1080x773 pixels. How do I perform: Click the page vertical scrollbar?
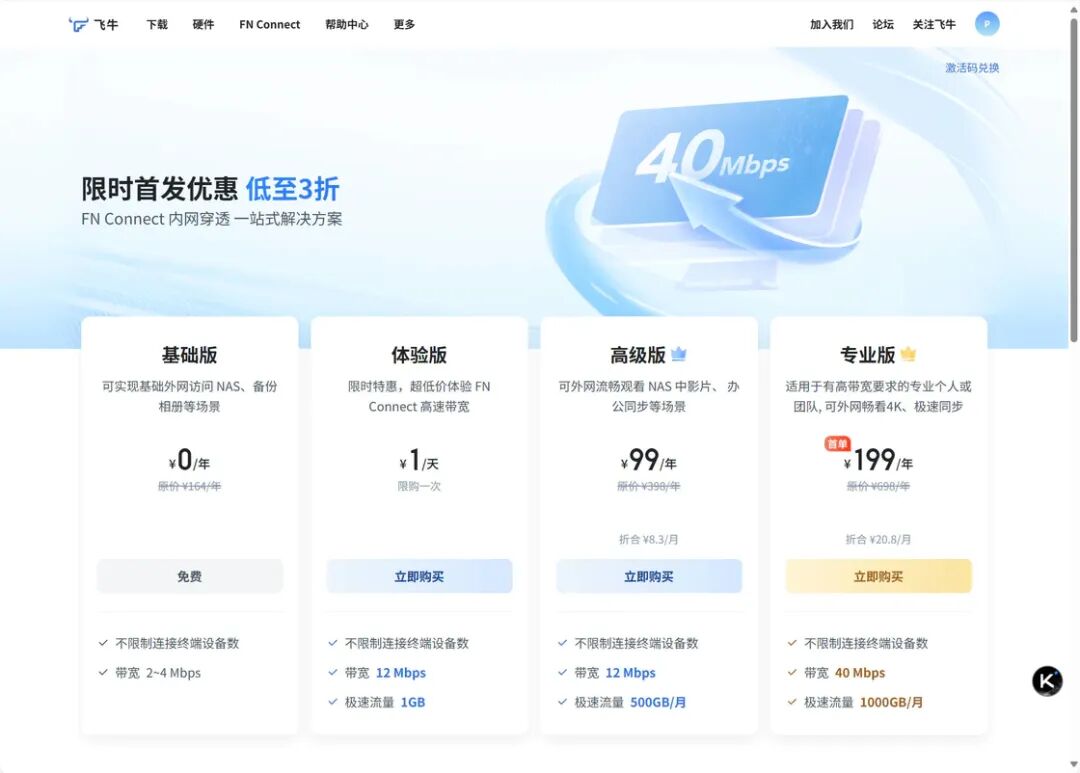pyautogui.click(x=1073, y=179)
